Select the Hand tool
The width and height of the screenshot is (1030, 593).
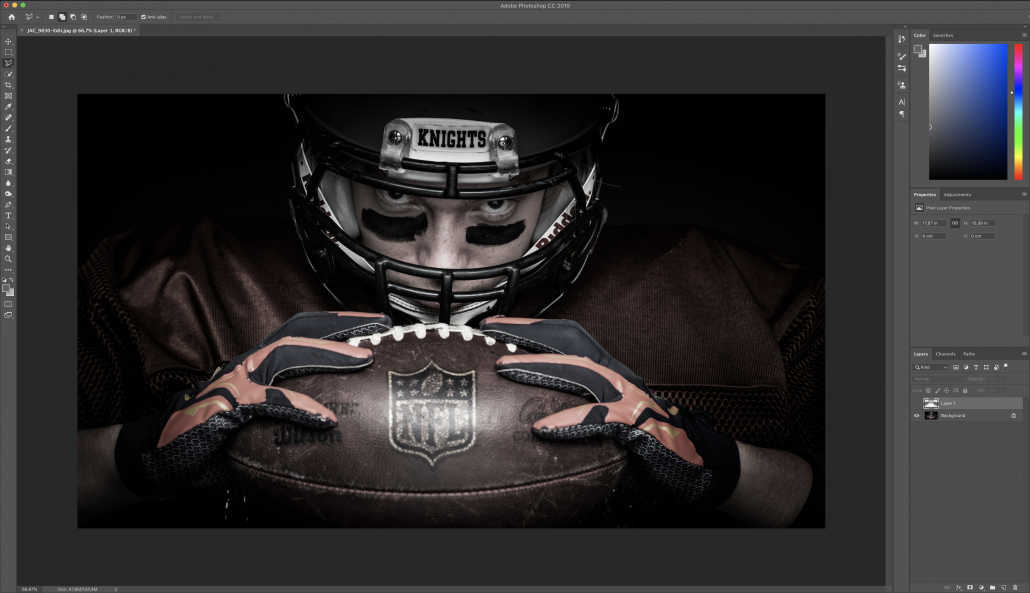point(9,248)
